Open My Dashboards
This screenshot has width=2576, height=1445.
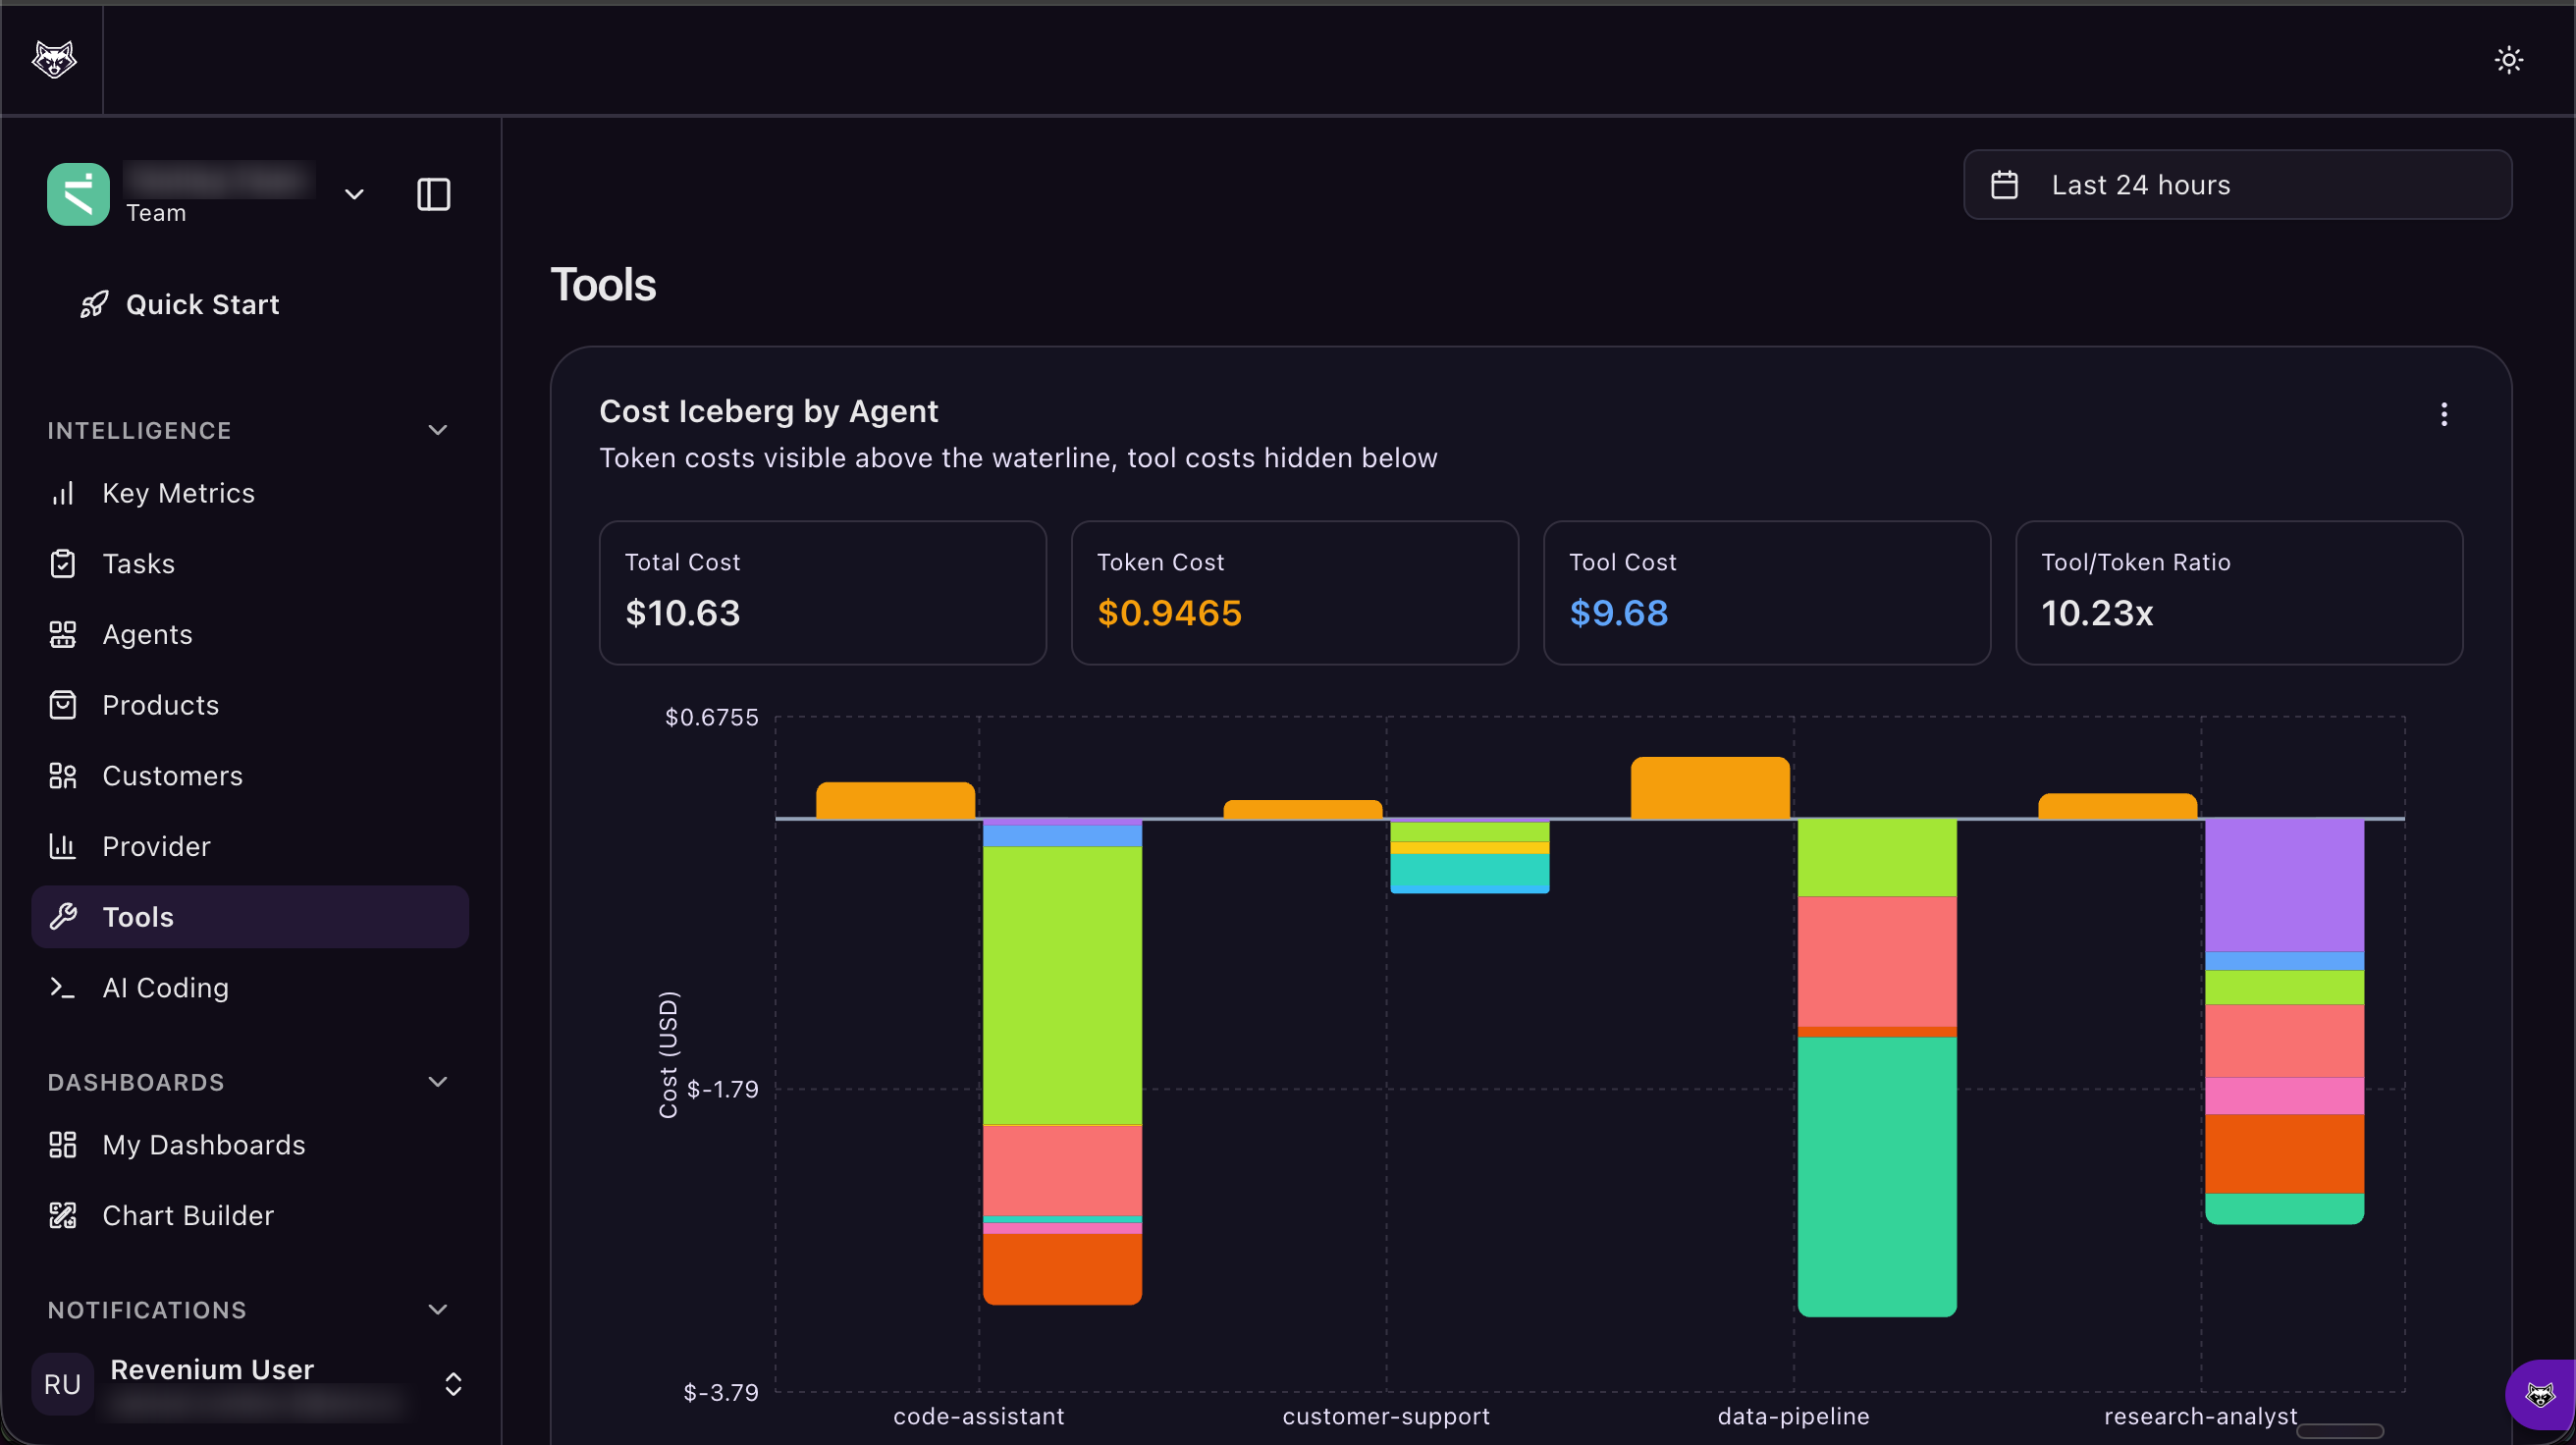(203, 1145)
